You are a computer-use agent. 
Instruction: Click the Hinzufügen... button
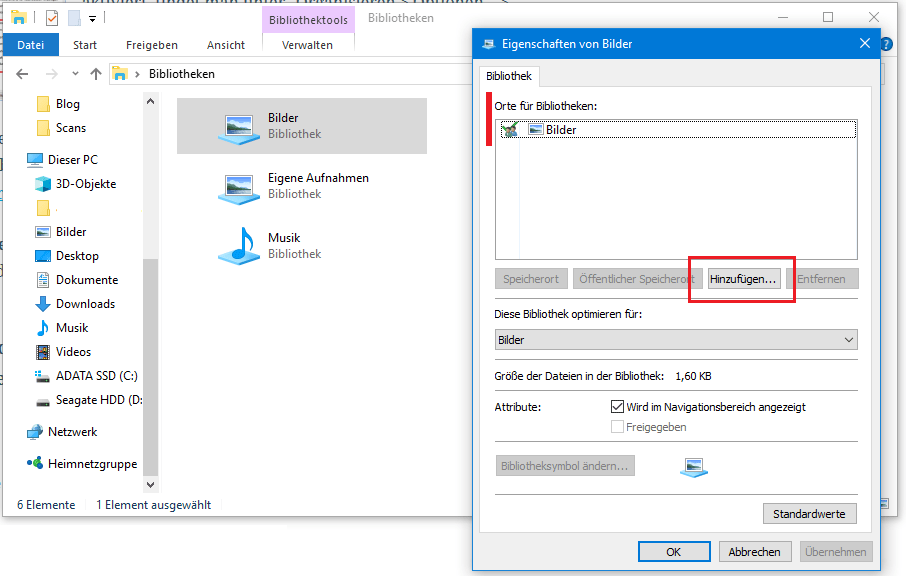click(742, 279)
